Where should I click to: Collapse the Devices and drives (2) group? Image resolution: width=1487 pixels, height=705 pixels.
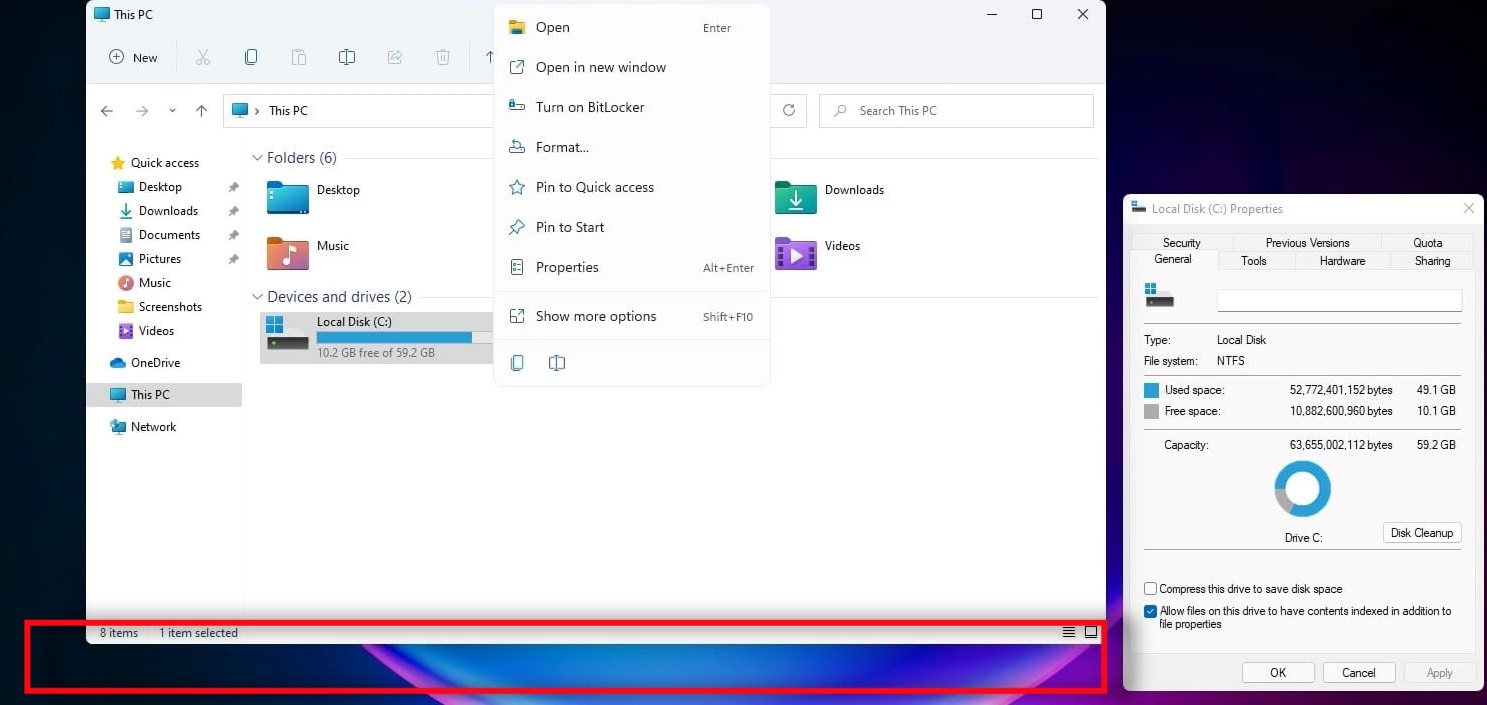[x=257, y=297]
